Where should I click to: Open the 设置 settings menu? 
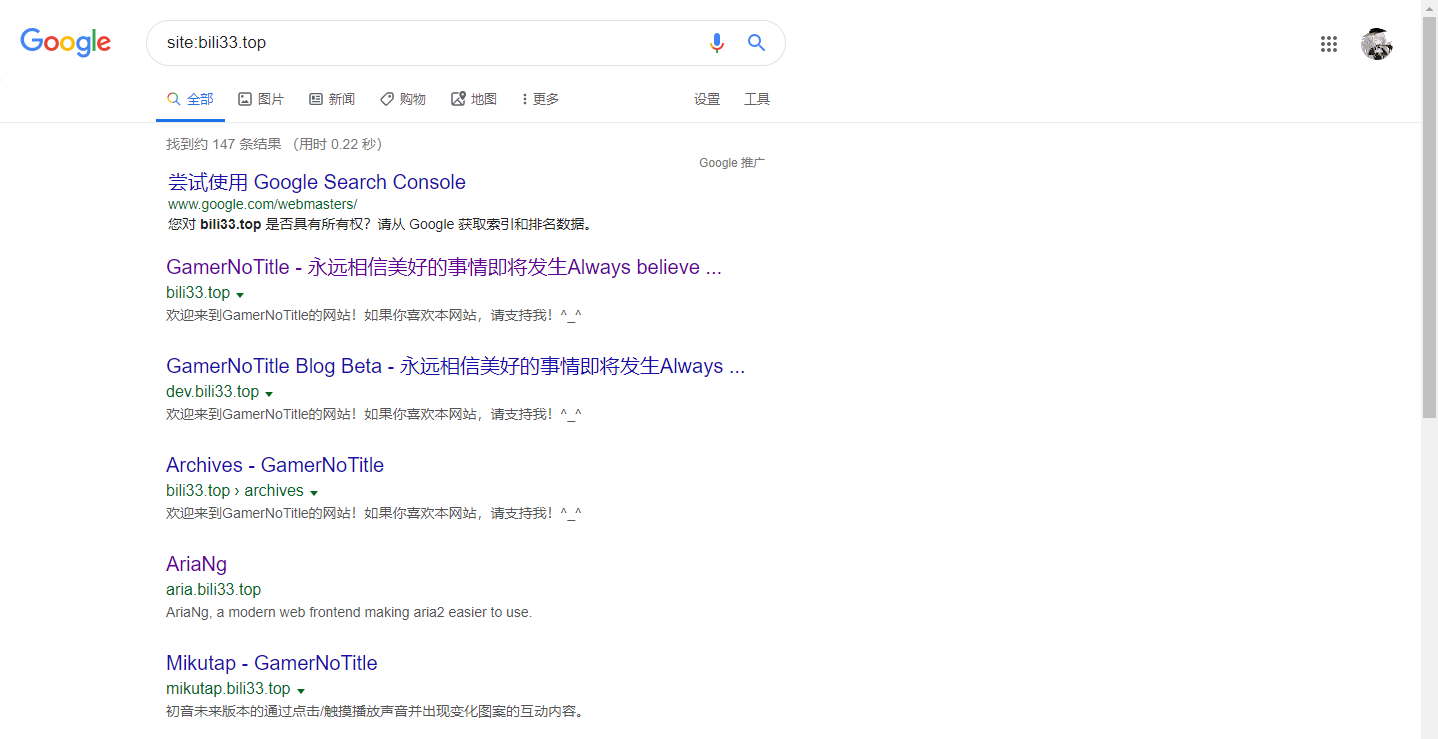point(707,98)
